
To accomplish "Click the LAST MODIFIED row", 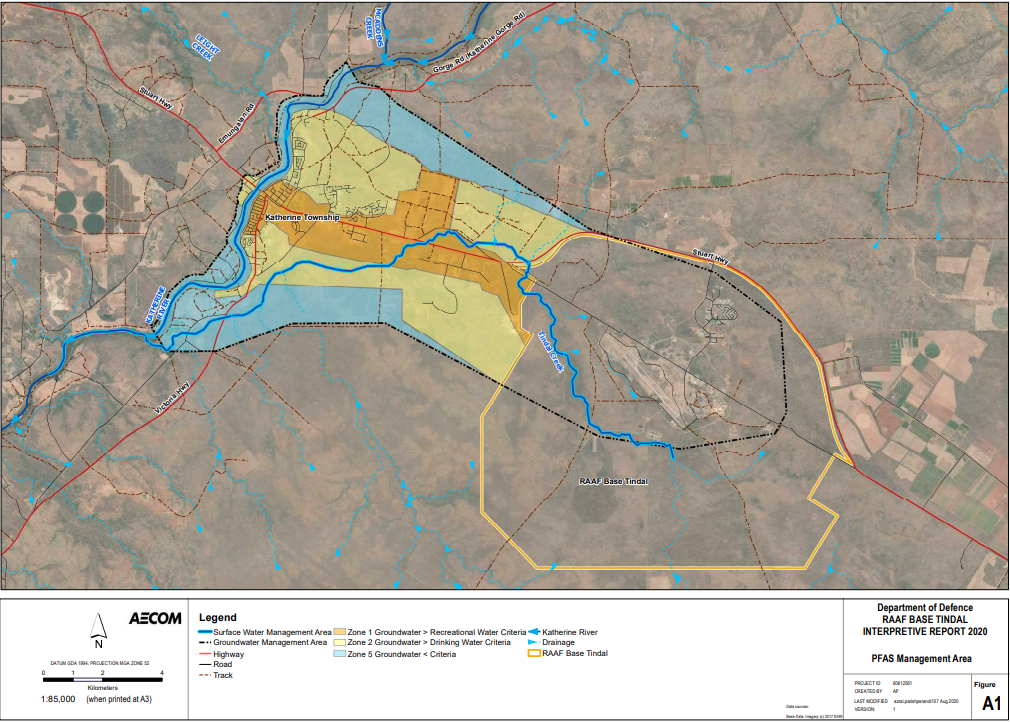I will 906,701.
